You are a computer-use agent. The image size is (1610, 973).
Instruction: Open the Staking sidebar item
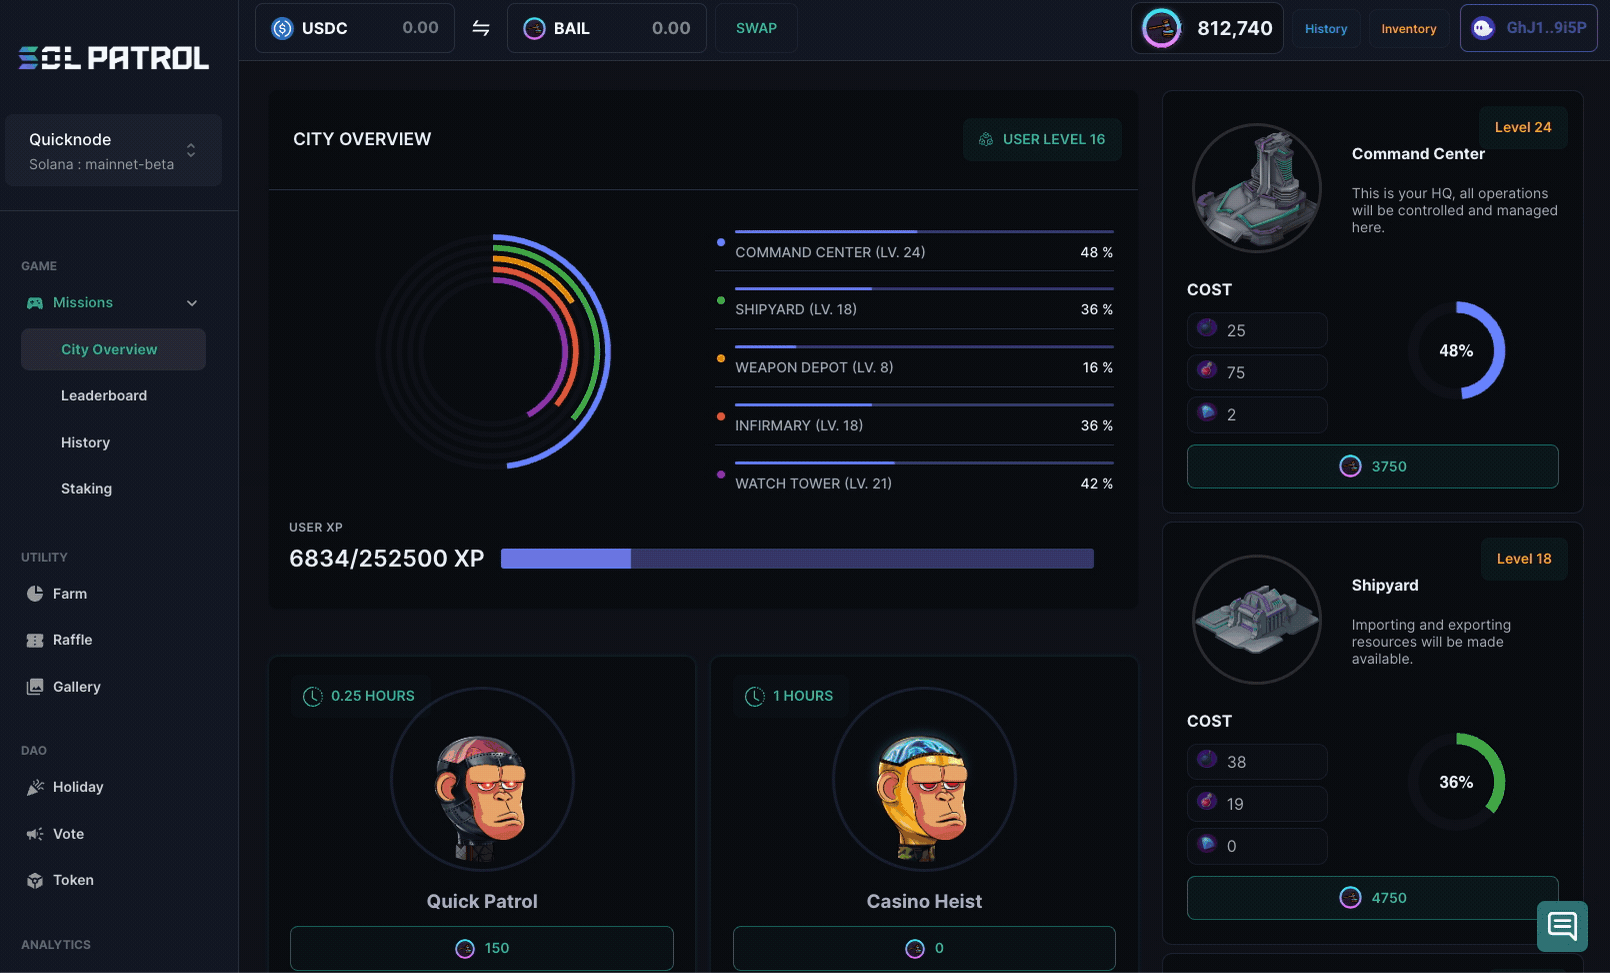(x=86, y=489)
